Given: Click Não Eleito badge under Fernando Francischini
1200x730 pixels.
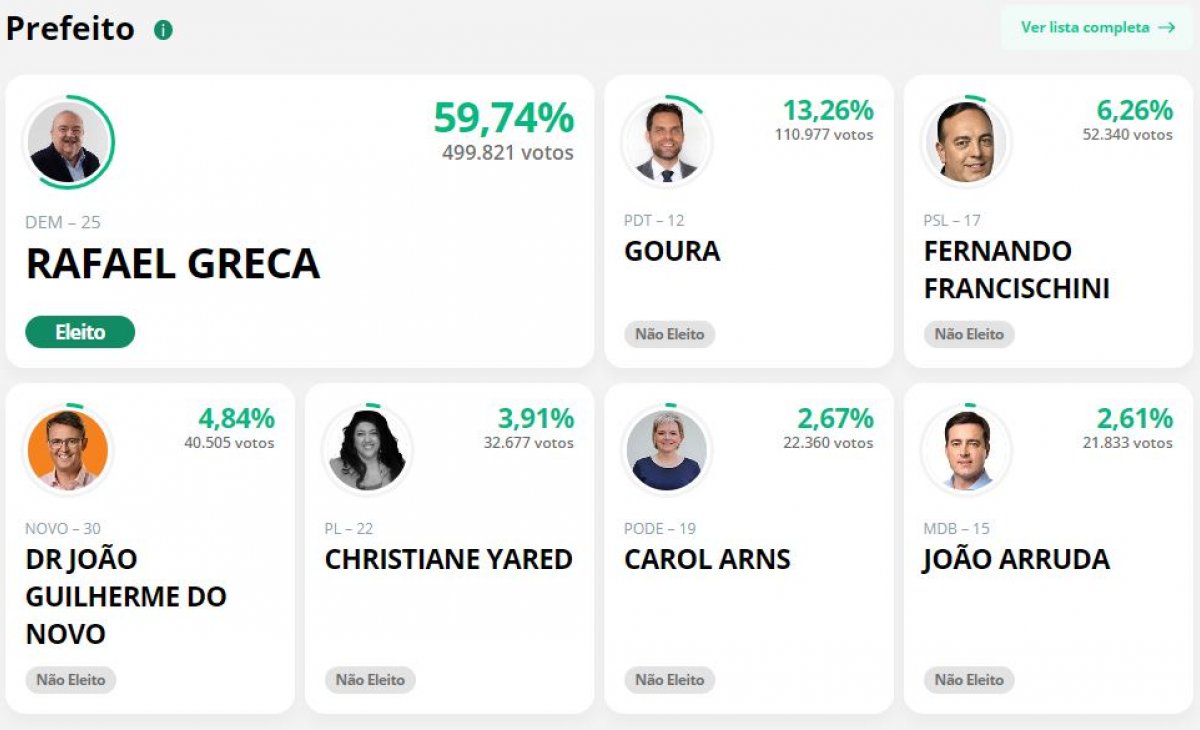Looking at the screenshot, I should coord(969,334).
